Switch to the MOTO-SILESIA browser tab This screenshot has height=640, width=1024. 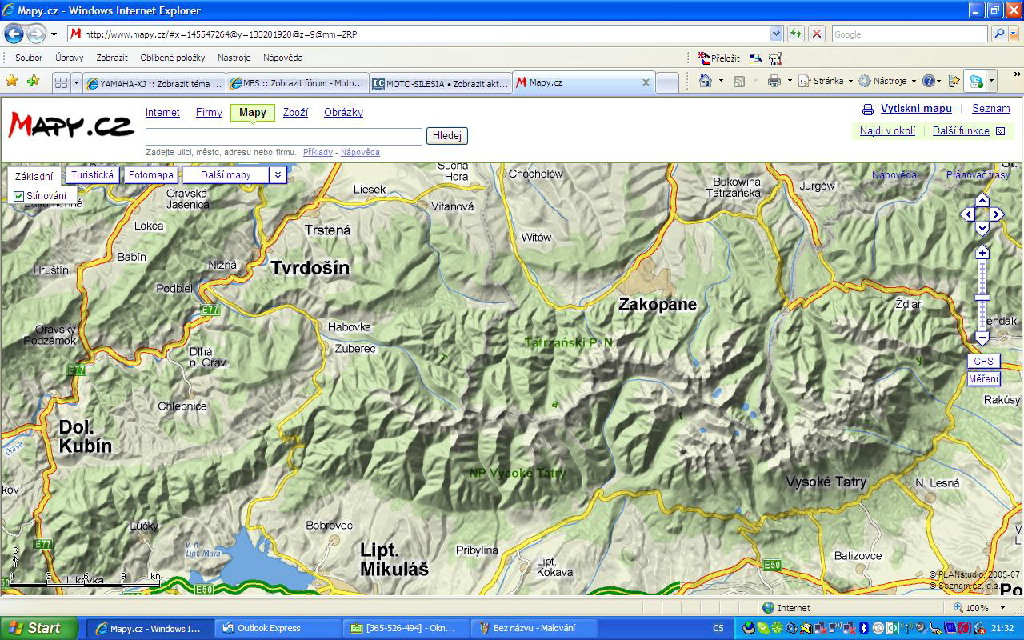(x=440, y=83)
